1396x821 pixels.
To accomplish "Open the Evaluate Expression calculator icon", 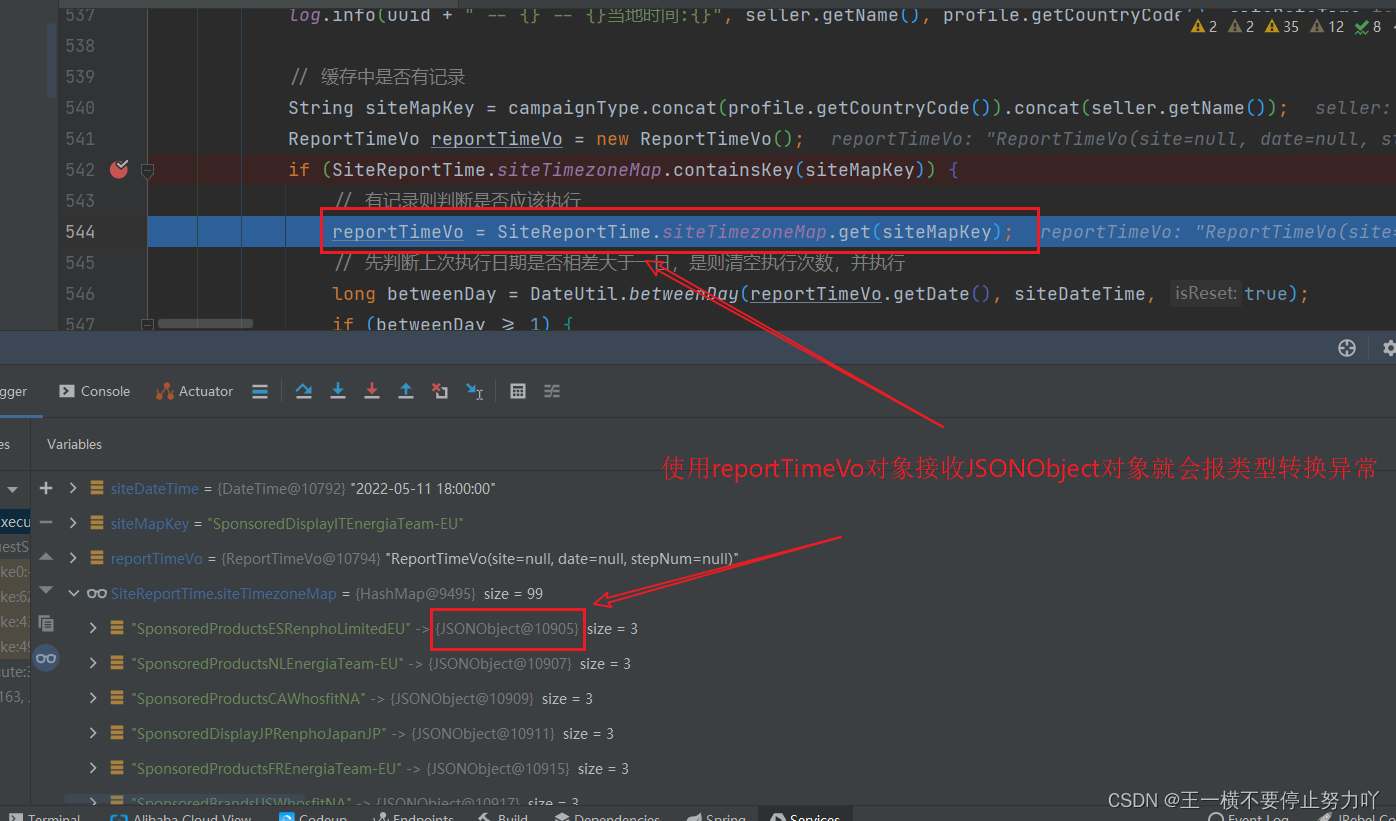I will coord(518,391).
